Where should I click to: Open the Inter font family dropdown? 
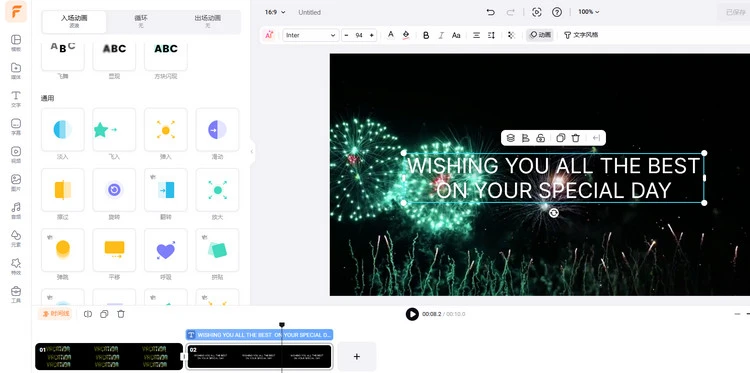pyautogui.click(x=311, y=35)
